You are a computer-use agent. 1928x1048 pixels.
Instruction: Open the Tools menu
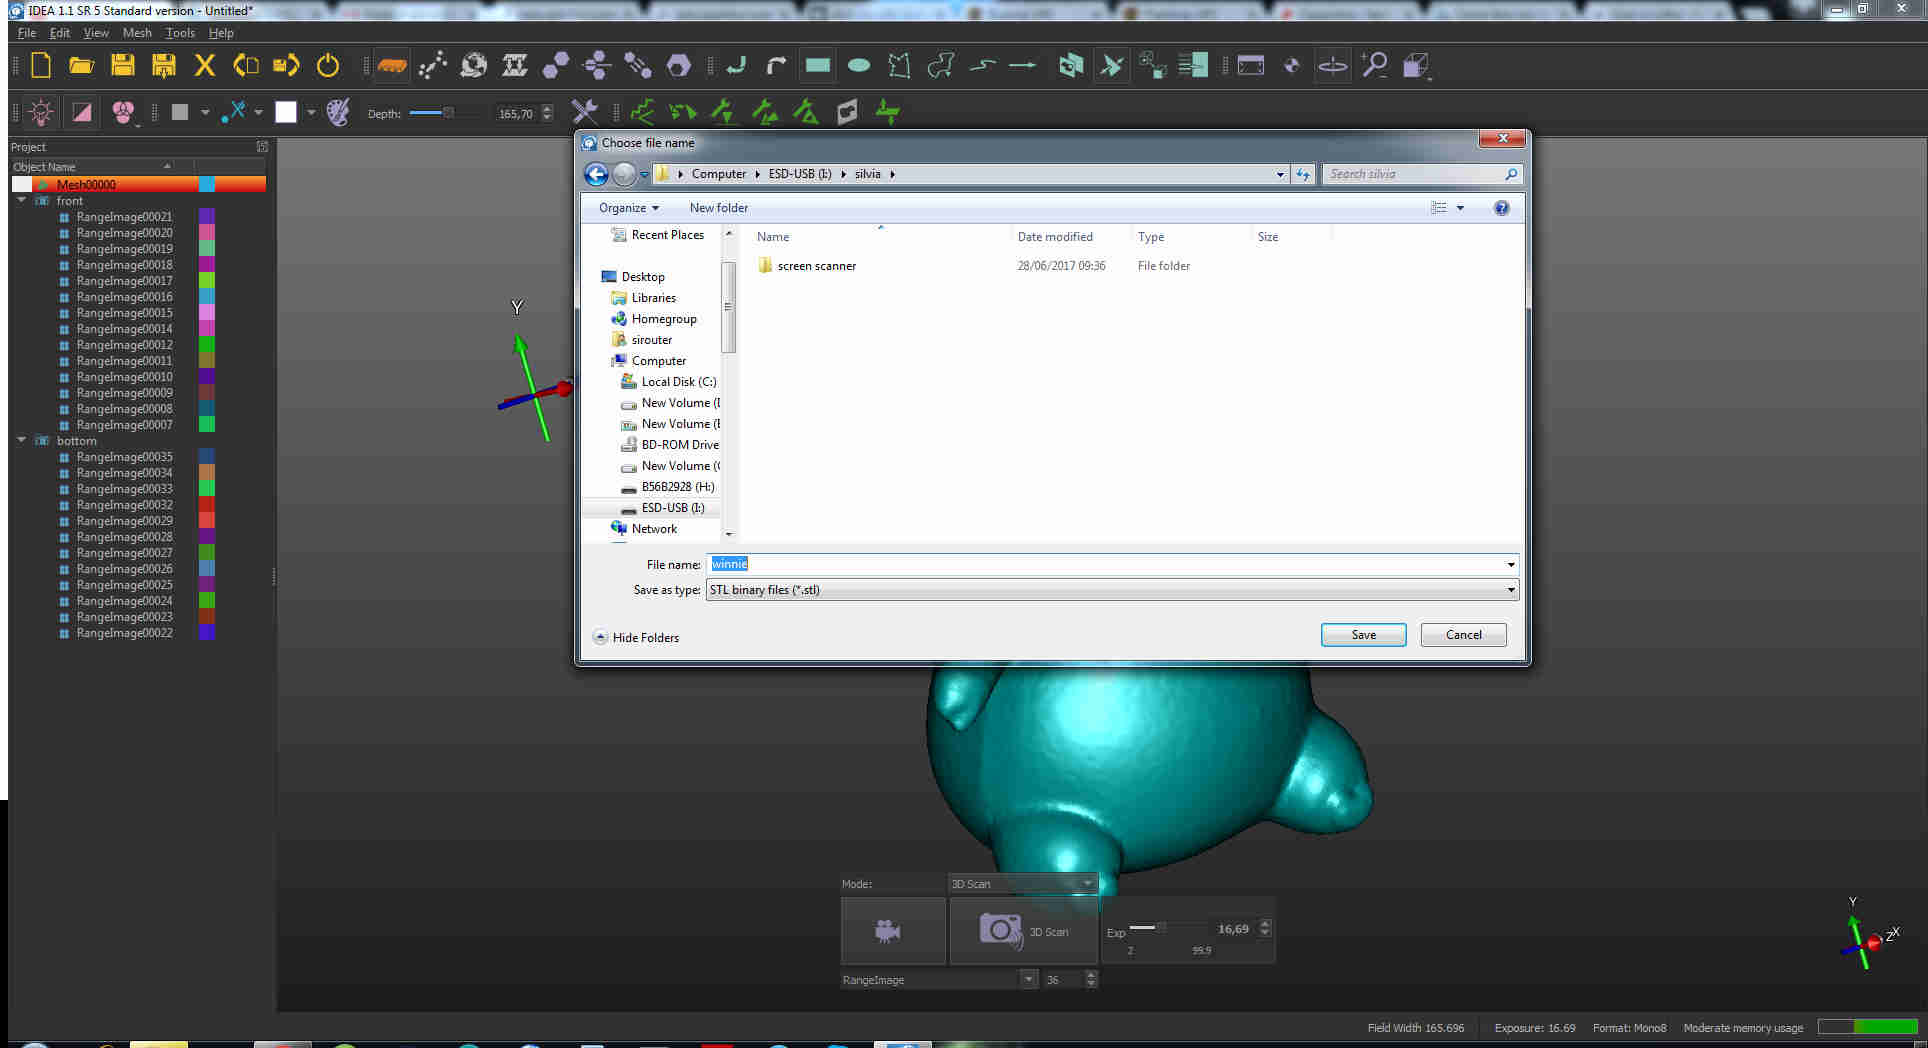click(x=180, y=33)
